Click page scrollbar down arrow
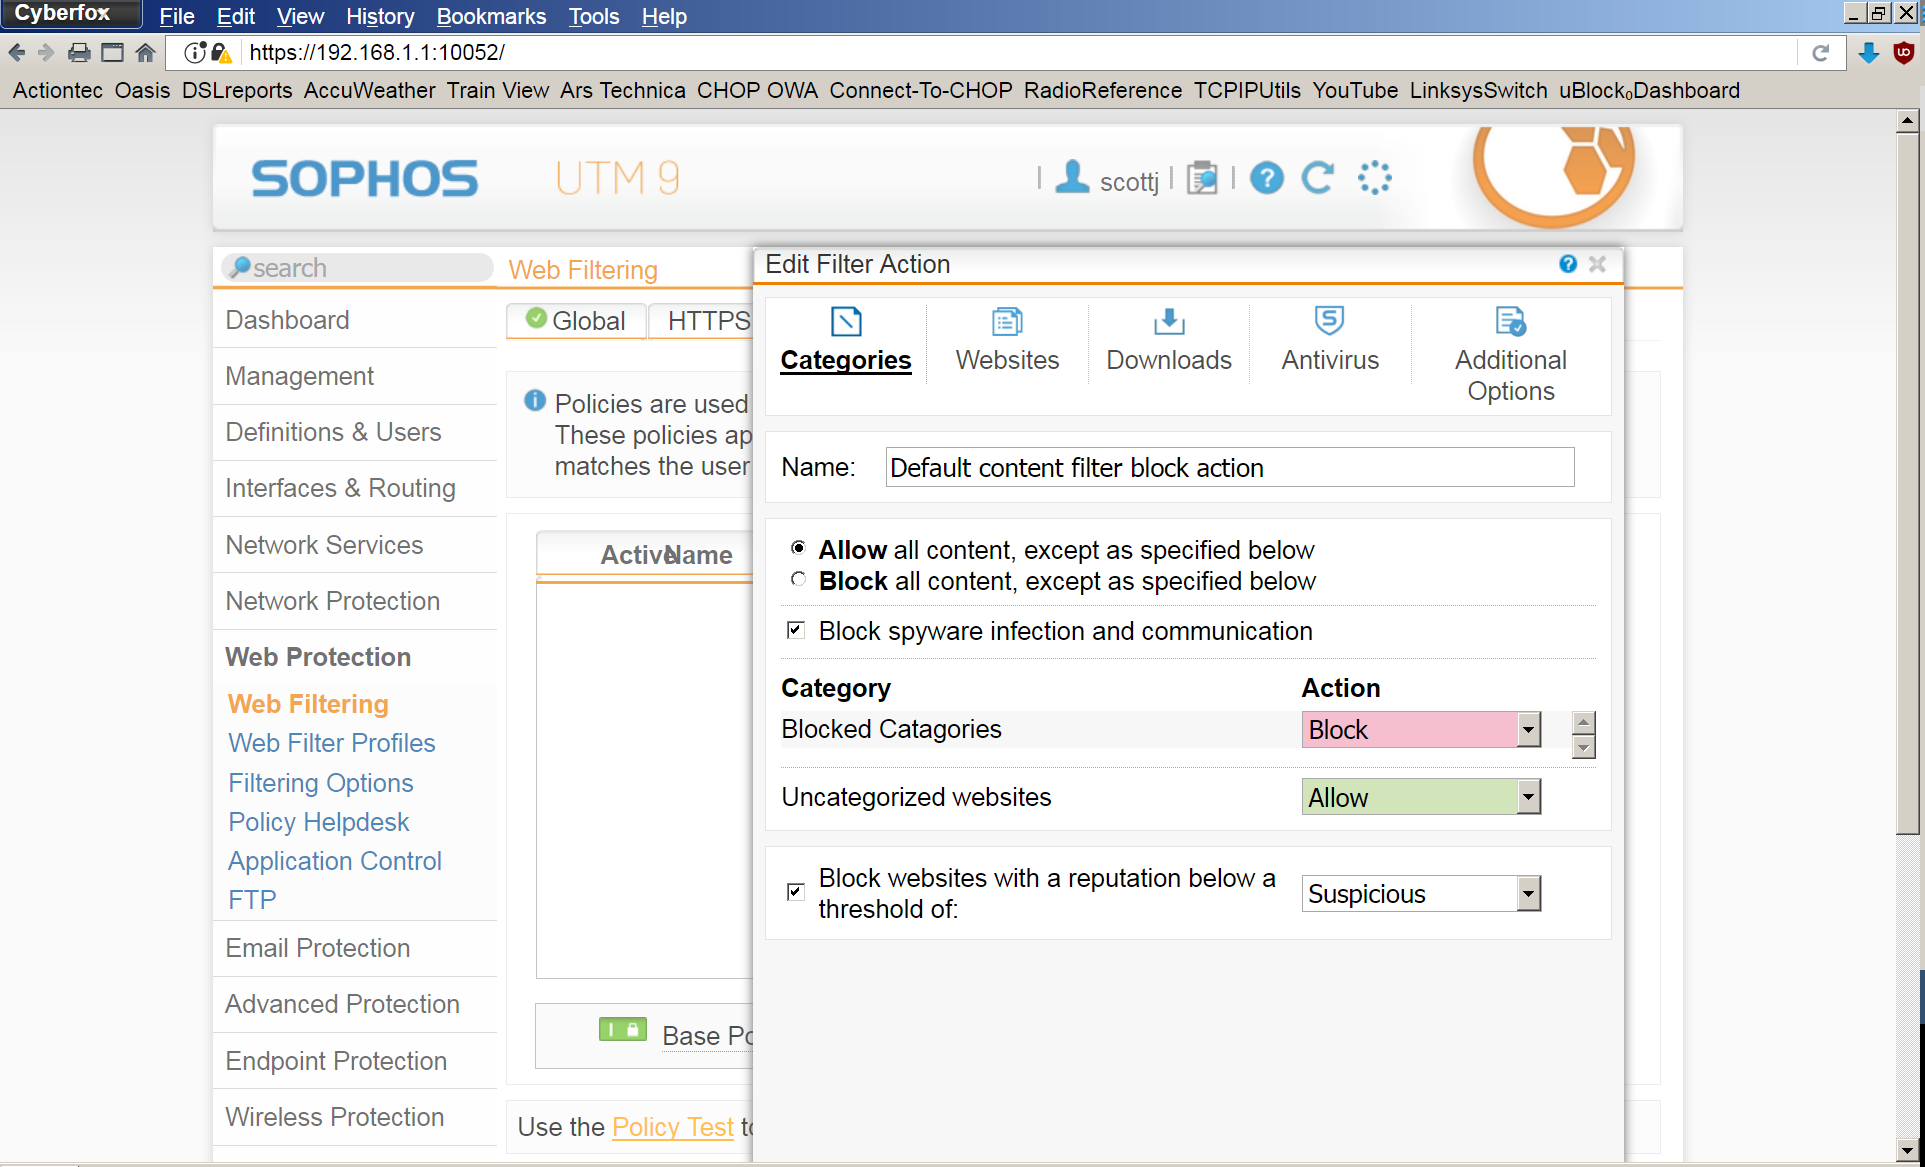This screenshot has height=1167, width=1925. click(1907, 1150)
